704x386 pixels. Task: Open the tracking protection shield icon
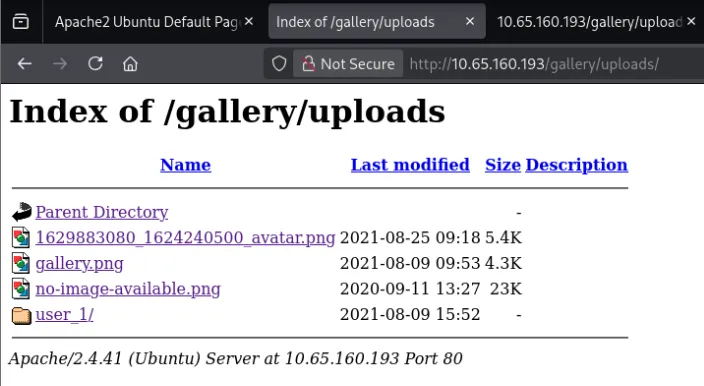[x=279, y=64]
